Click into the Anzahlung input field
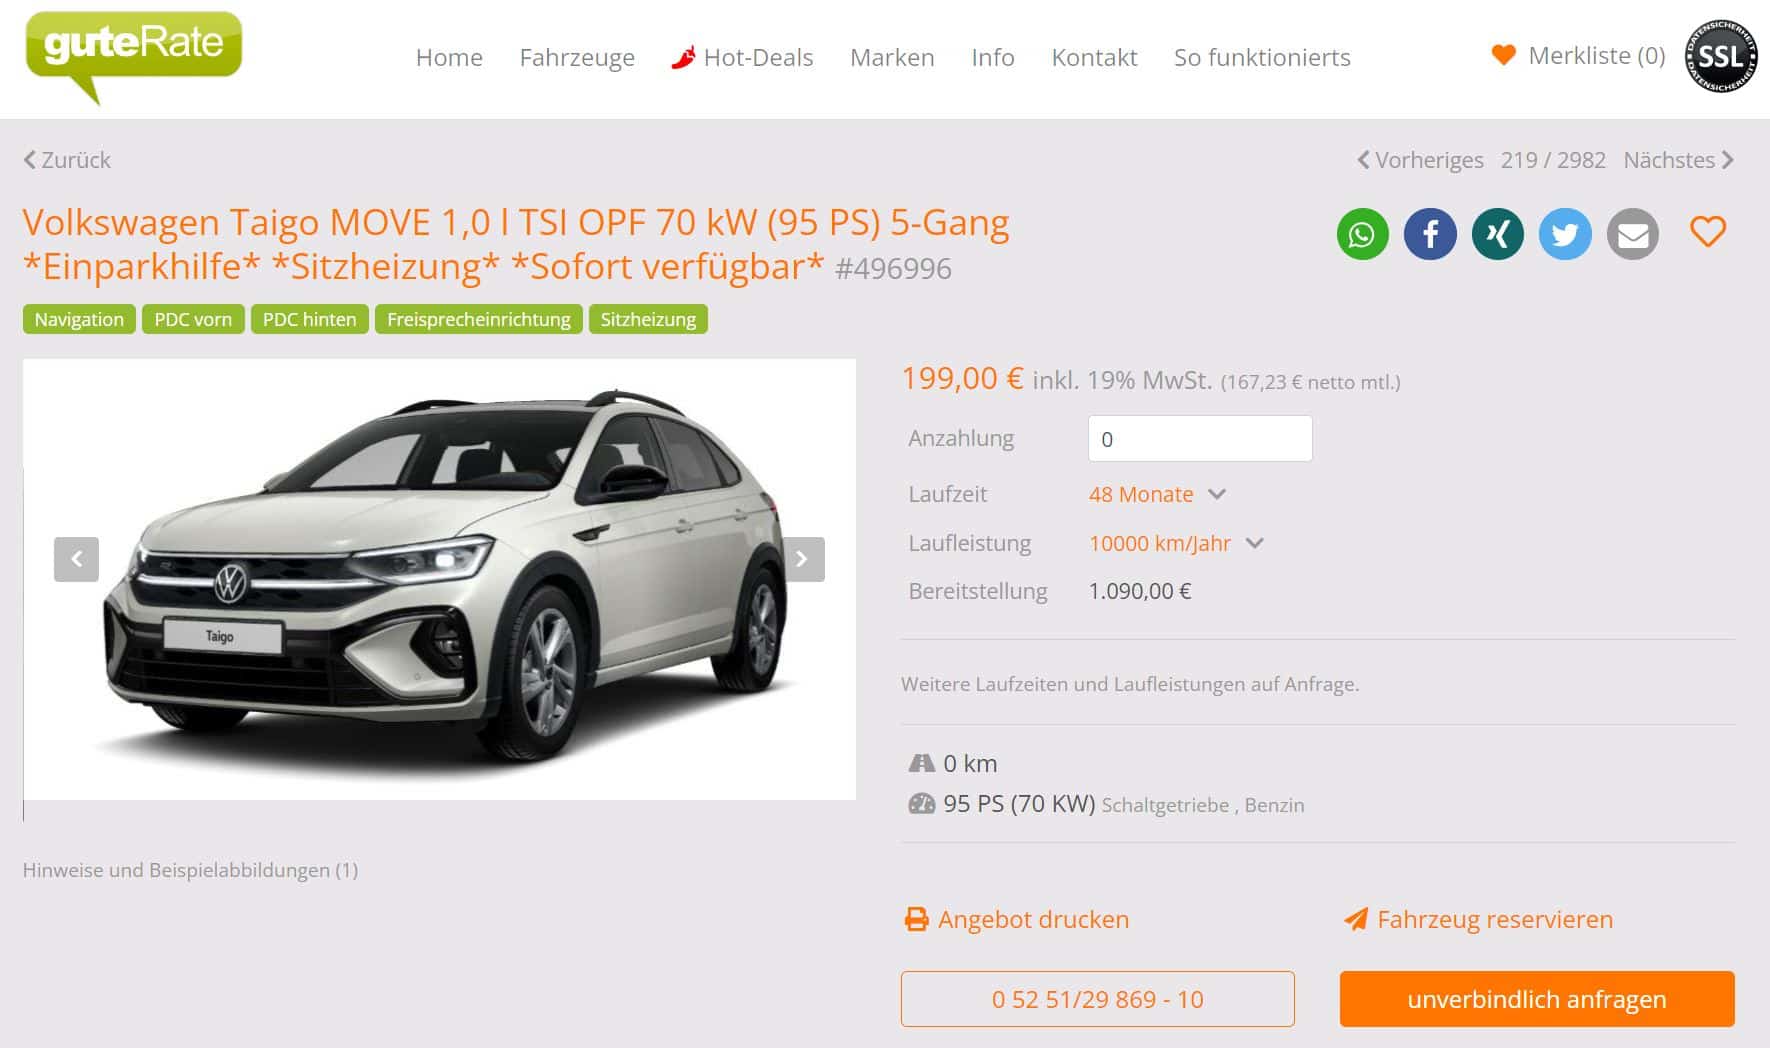Screen dimensions: 1770x1048 1200,439
